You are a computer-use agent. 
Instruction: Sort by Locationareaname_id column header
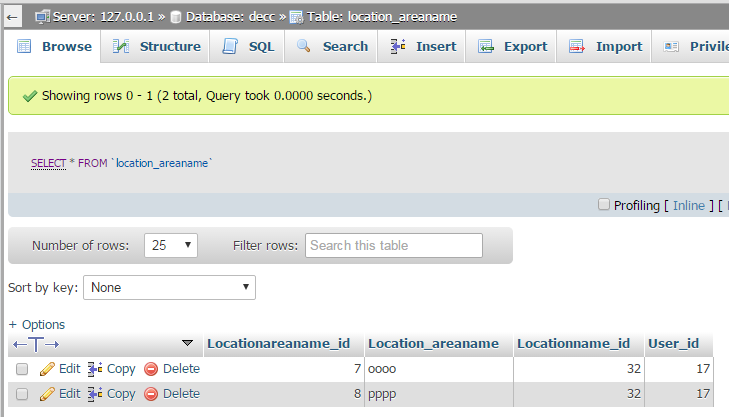[x=278, y=344]
